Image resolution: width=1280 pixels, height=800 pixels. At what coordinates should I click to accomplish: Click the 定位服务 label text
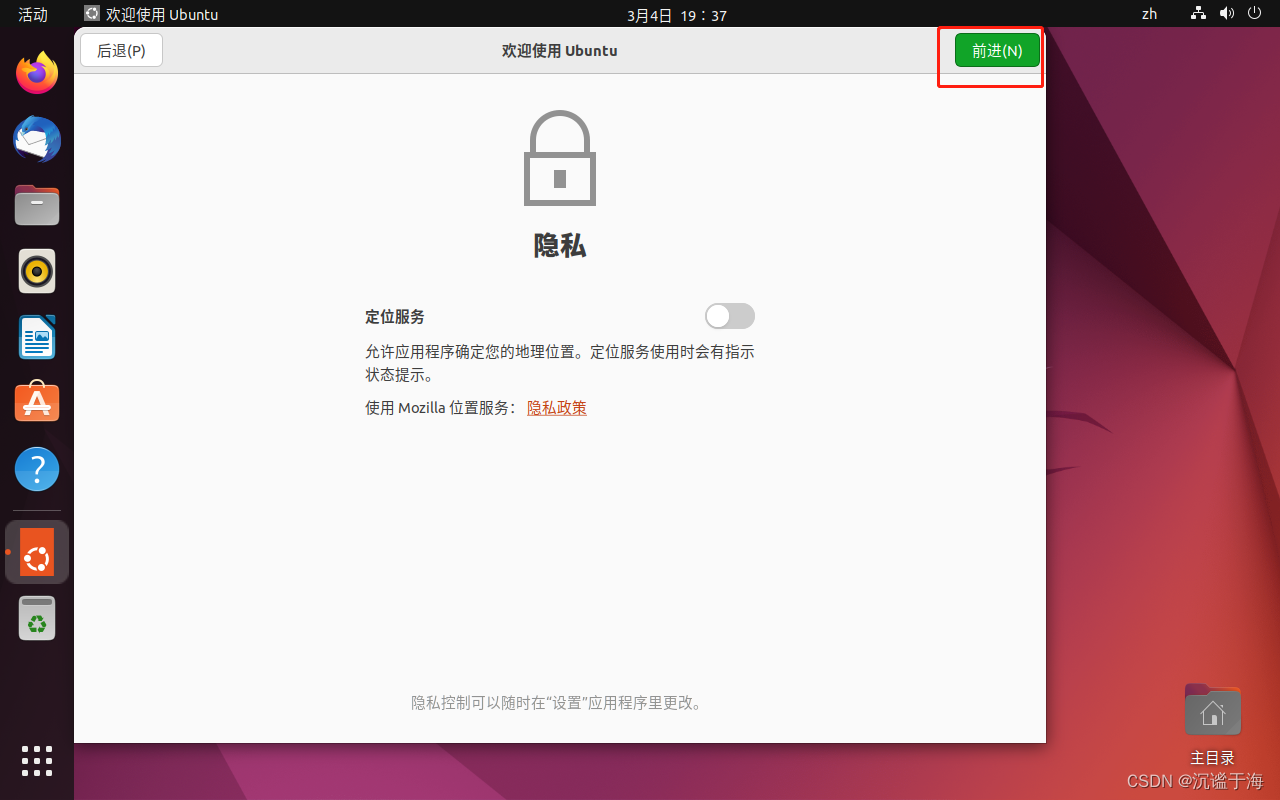[395, 316]
